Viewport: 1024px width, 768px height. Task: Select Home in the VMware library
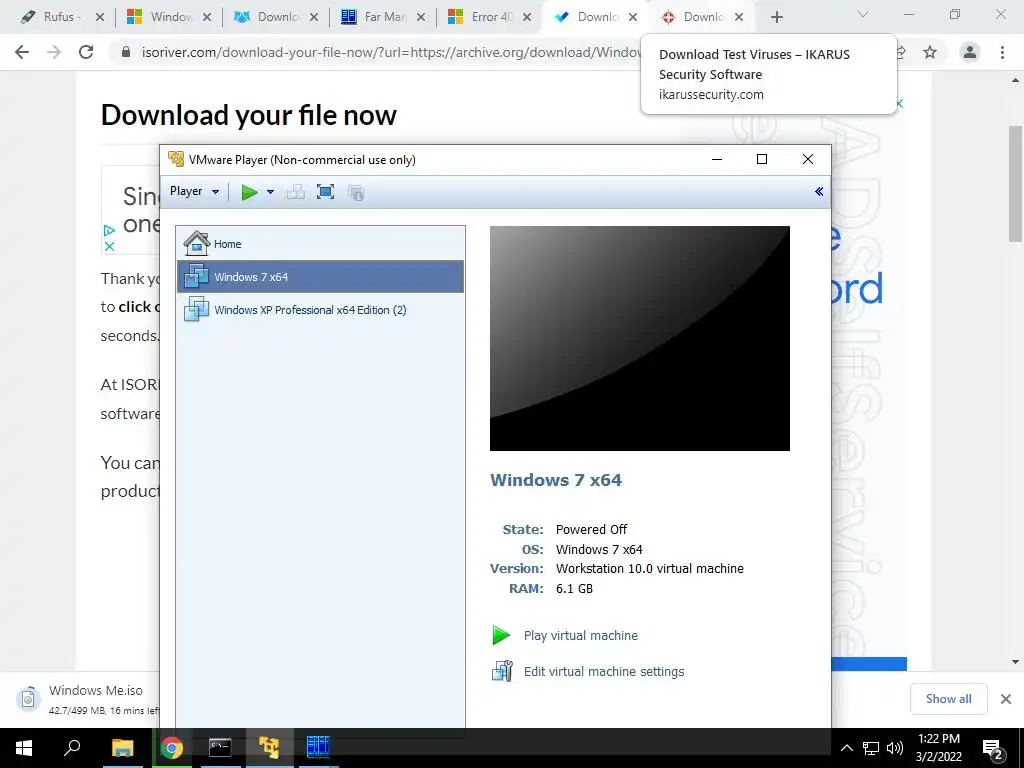pos(321,244)
